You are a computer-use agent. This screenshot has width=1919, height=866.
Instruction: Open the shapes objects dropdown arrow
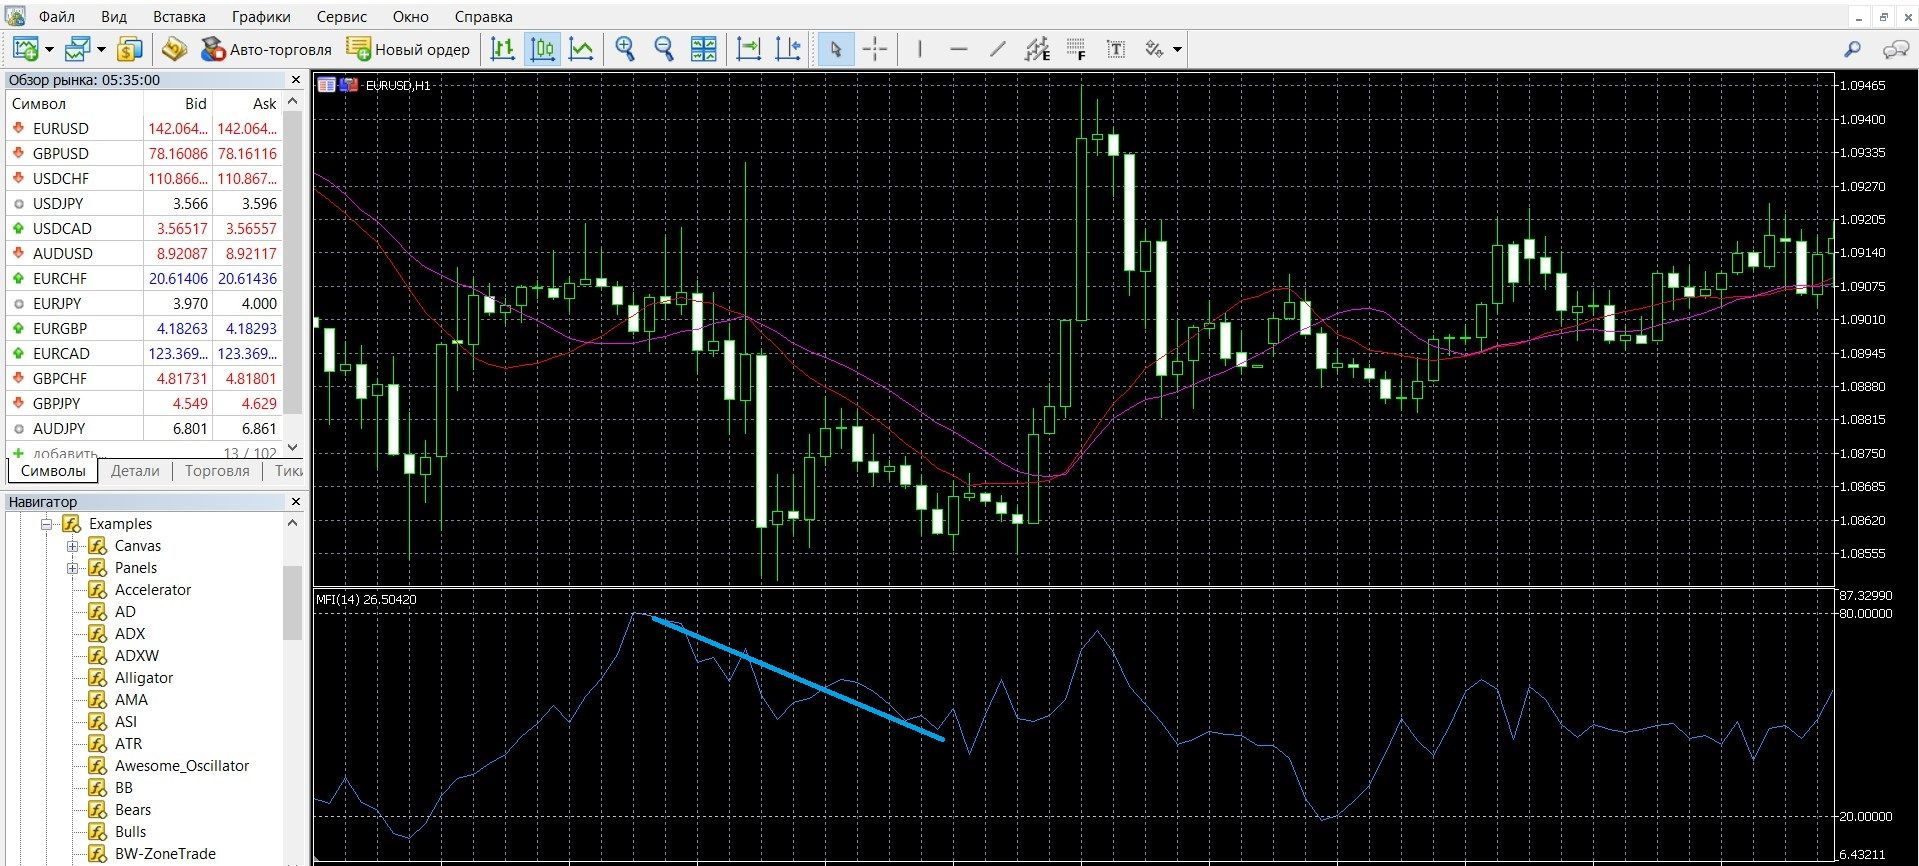pyautogui.click(x=1177, y=49)
